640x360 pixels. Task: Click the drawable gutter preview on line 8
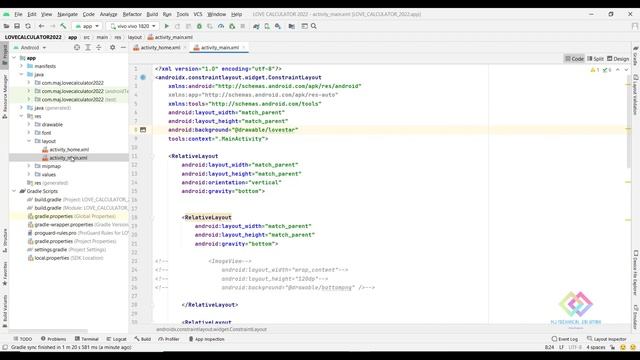[143, 130]
